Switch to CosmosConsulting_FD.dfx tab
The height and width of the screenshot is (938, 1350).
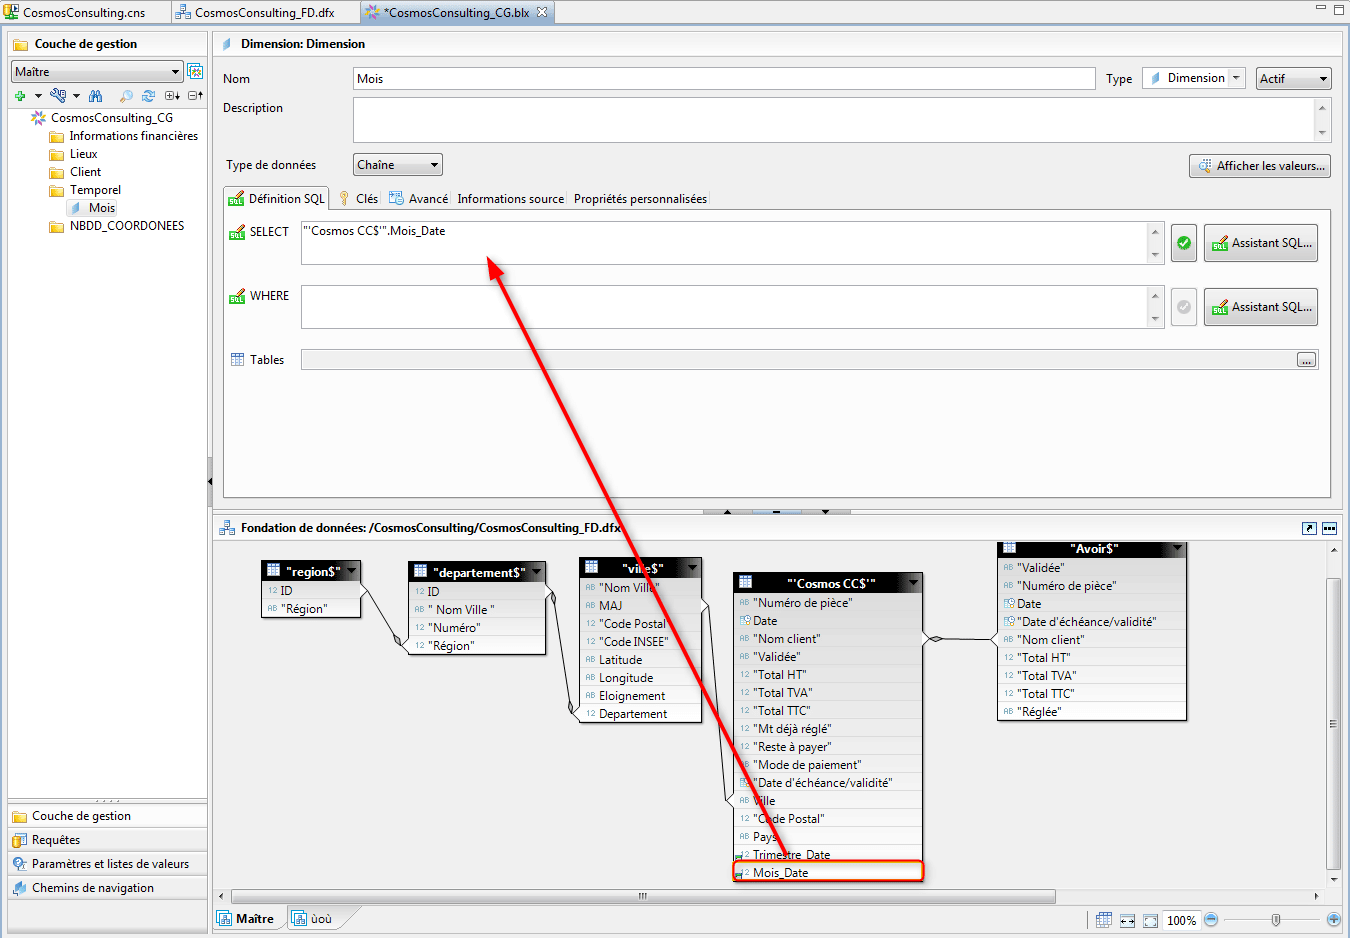264,13
